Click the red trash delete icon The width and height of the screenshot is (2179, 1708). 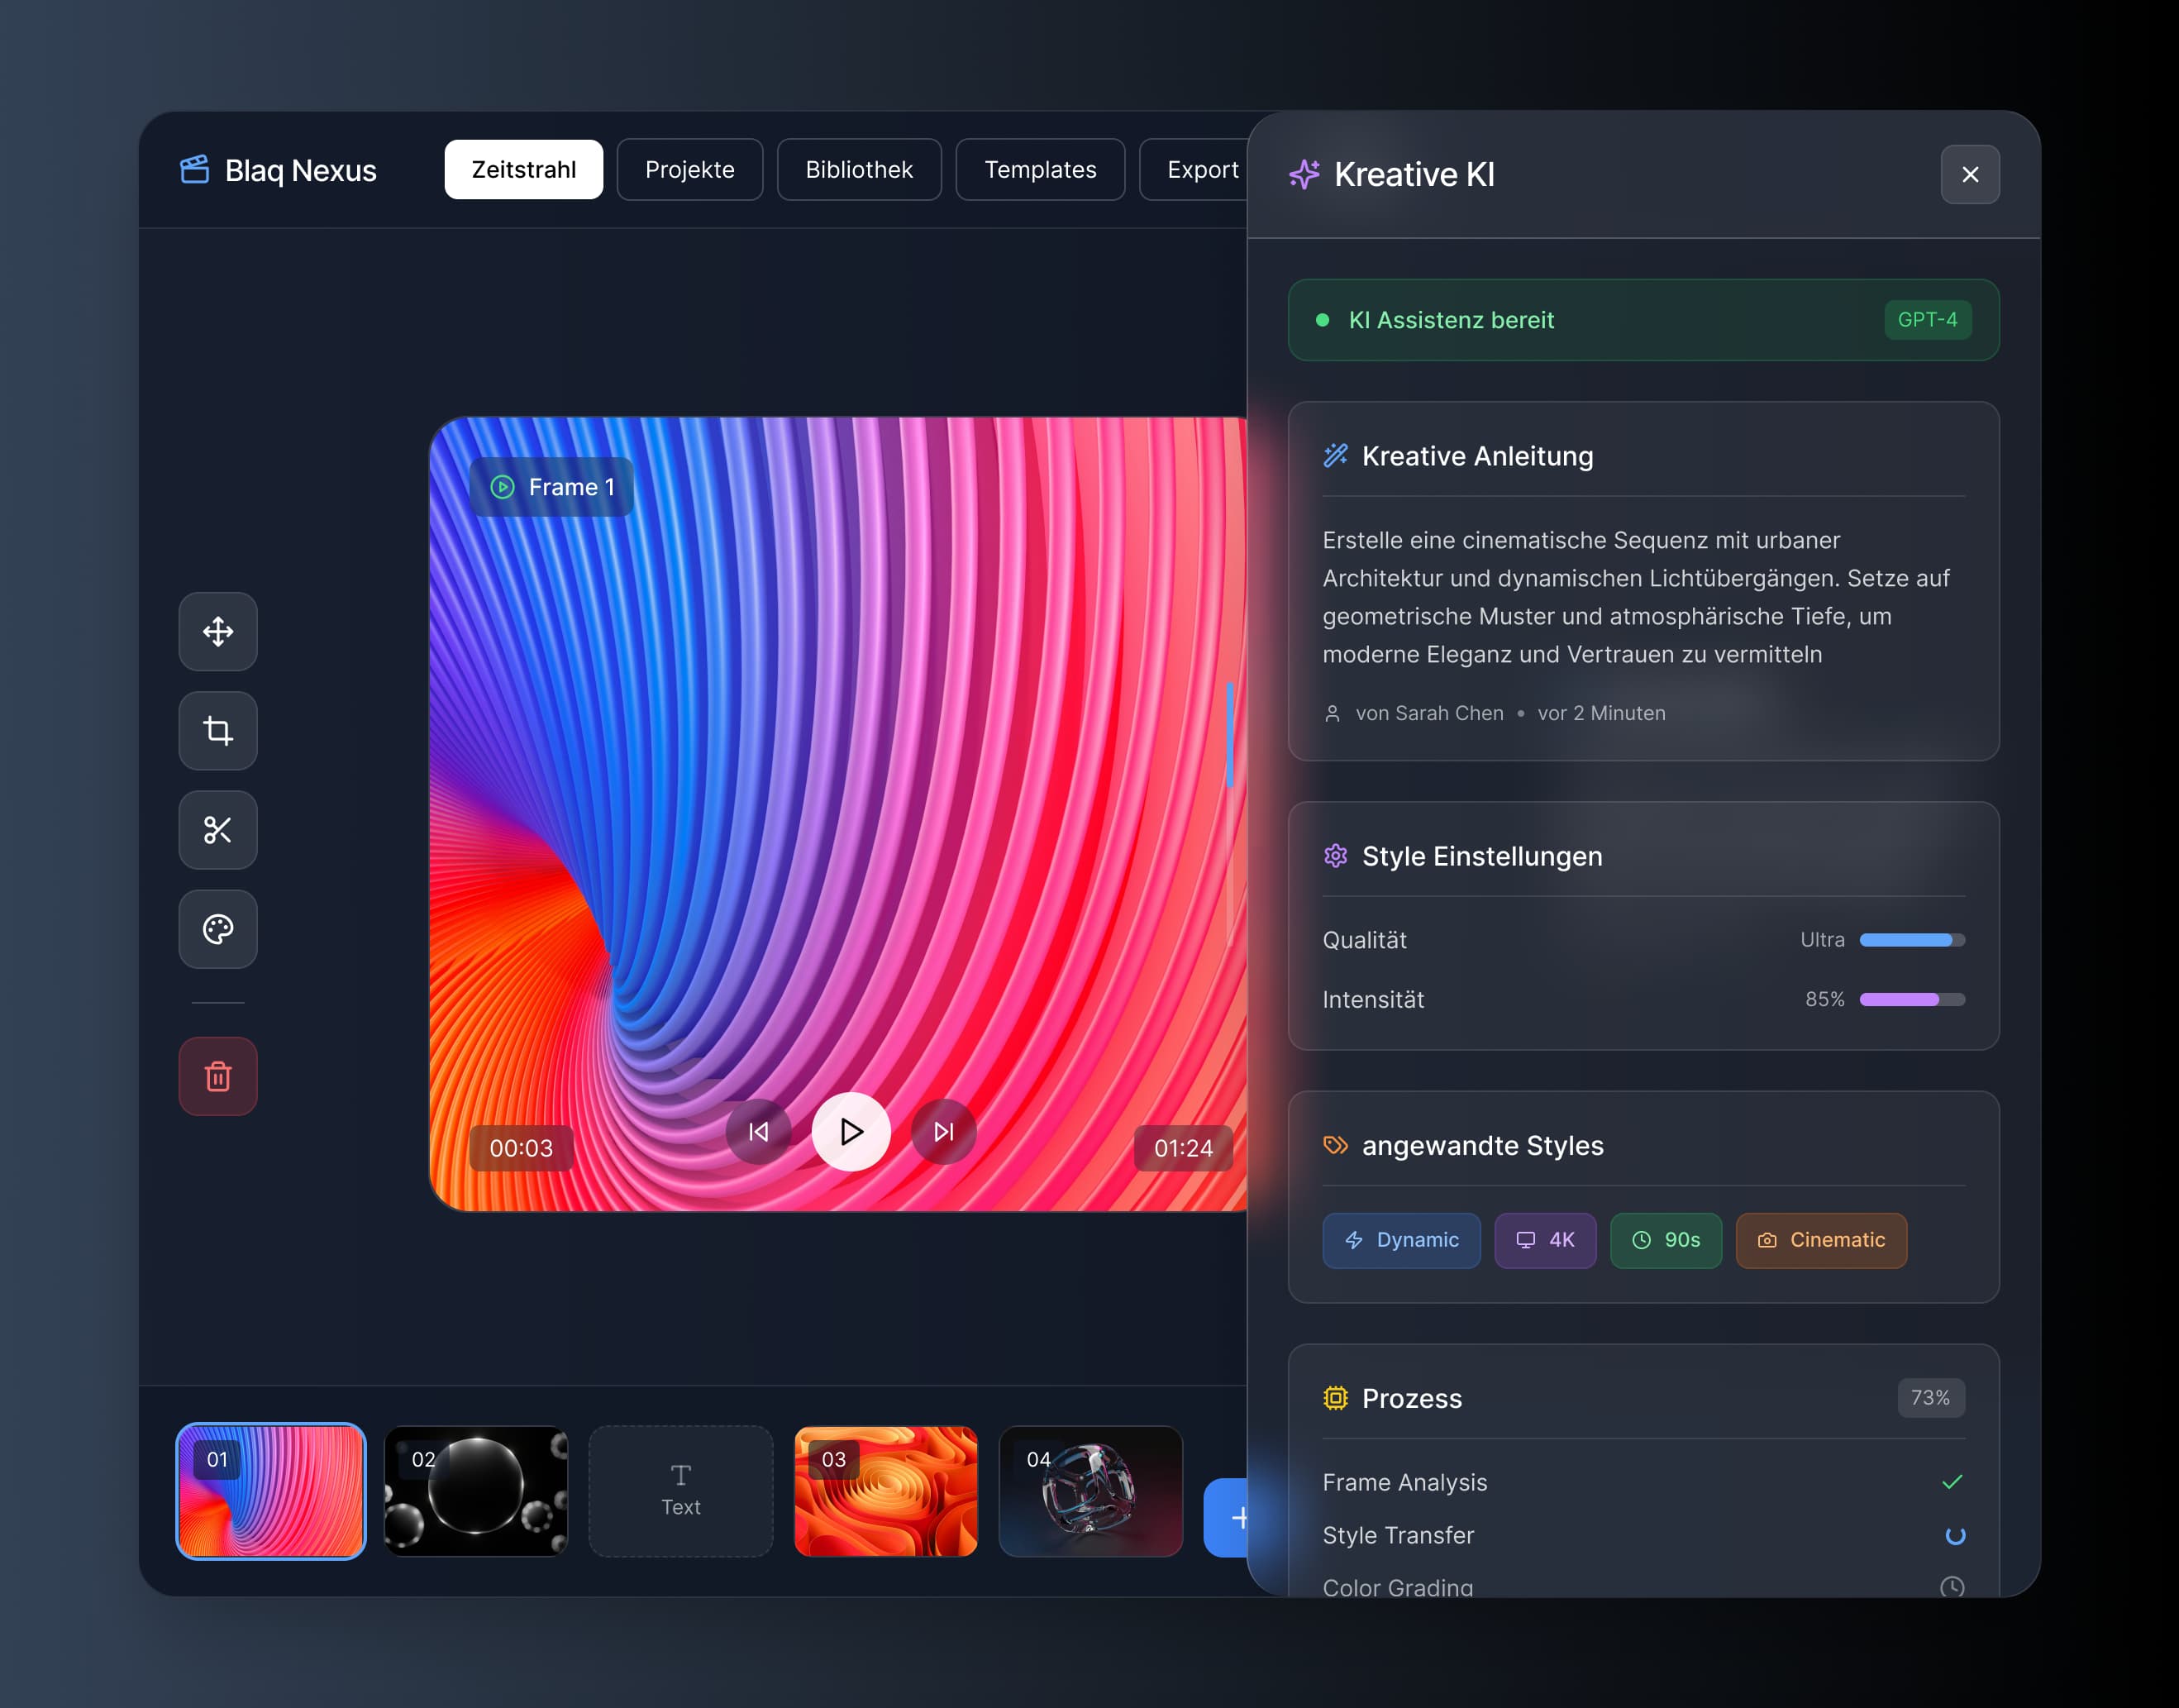coord(218,1076)
